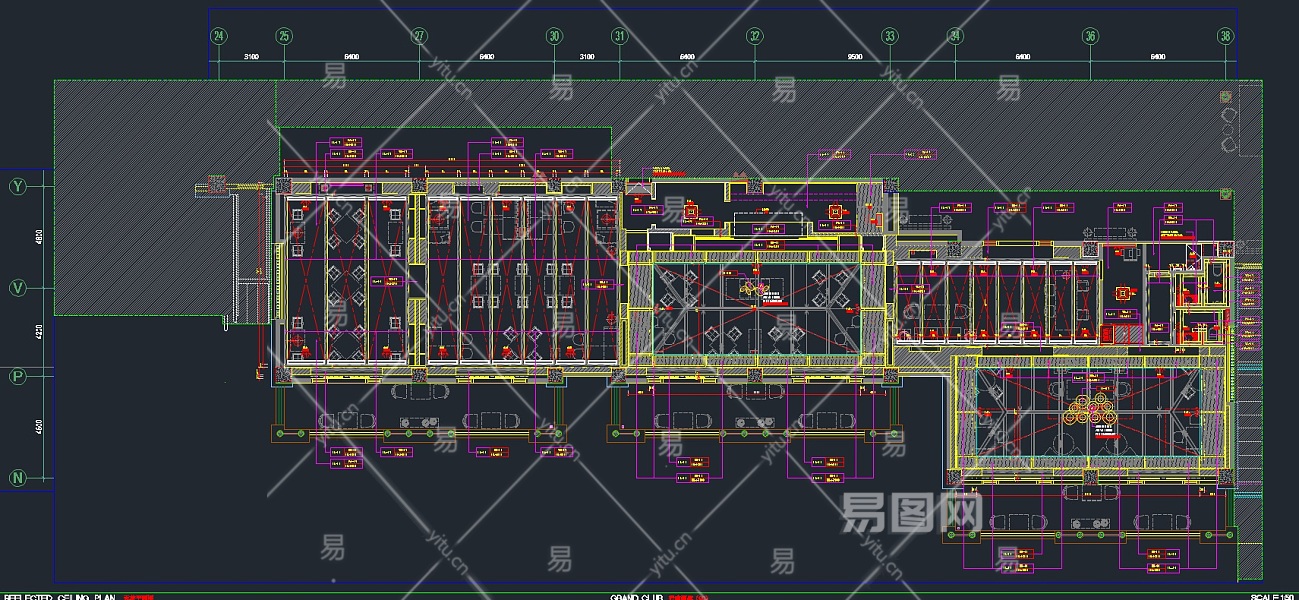This screenshot has width=1299, height=600.
Task: Pick grid axis bubble 33
Action: [x=889, y=36]
